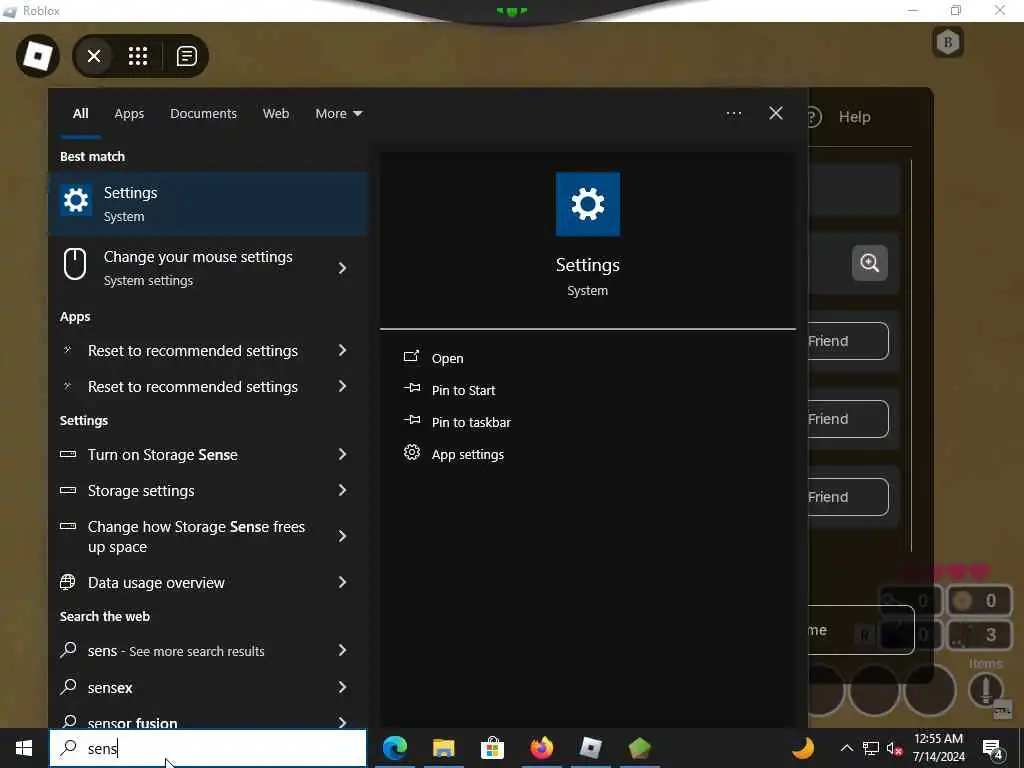Open the Roblox chat log icon
Screen dimensions: 1024x768
point(187,56)
